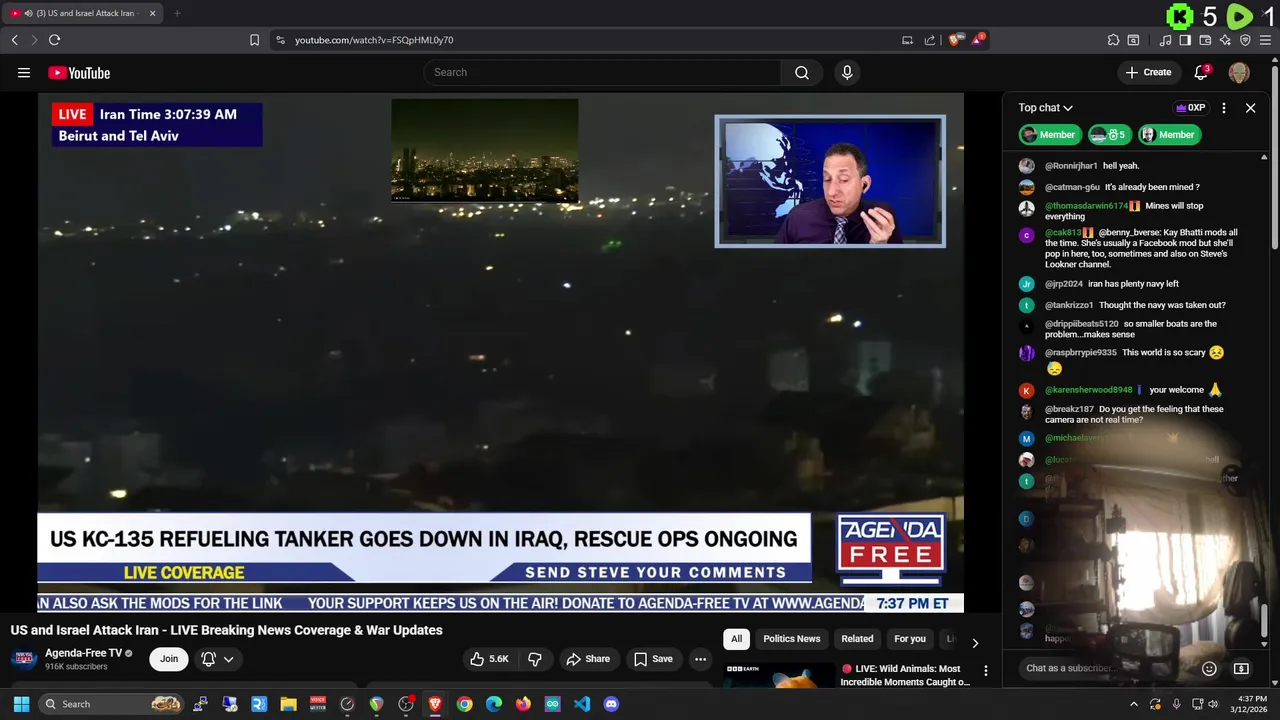
Task: Open the YouTube hamburger guide menu
Action: click(x=24, y=72)
